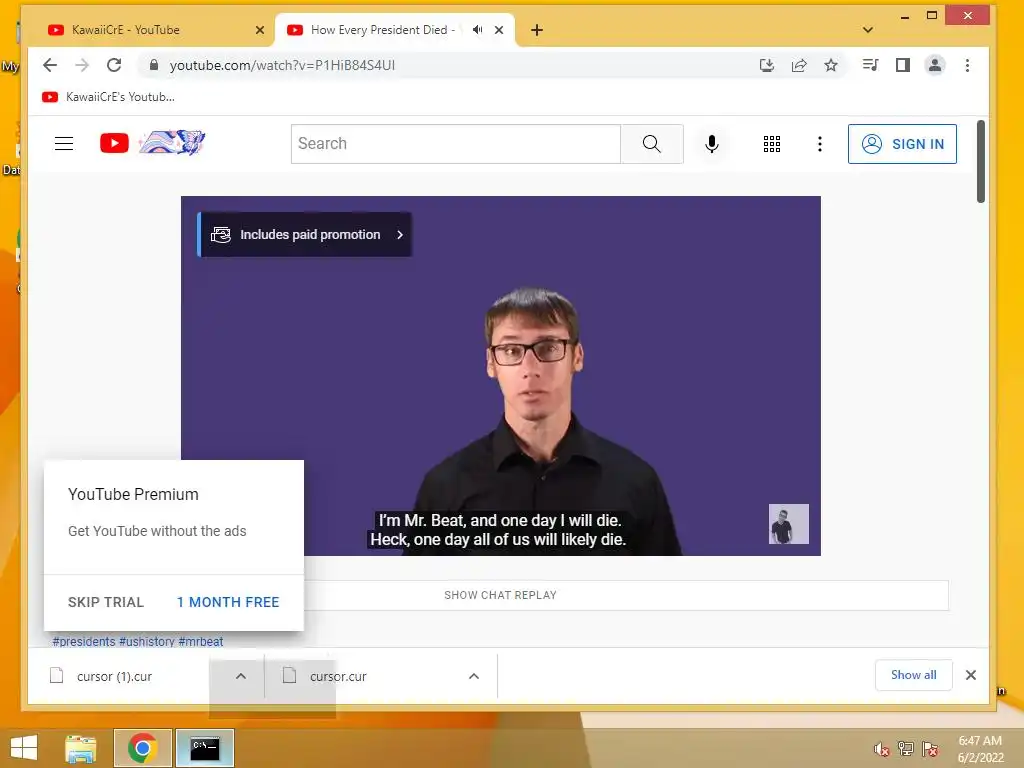This screenshot has height=768, width=1024.
Task: Open the media control icon in toolbar
Action: [870, 65]
